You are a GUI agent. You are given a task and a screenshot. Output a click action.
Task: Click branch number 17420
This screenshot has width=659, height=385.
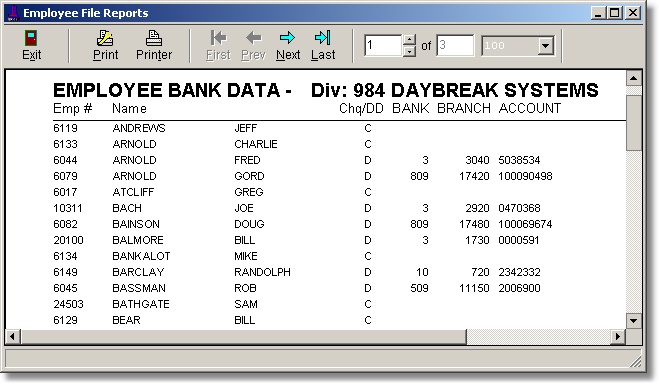474,176
